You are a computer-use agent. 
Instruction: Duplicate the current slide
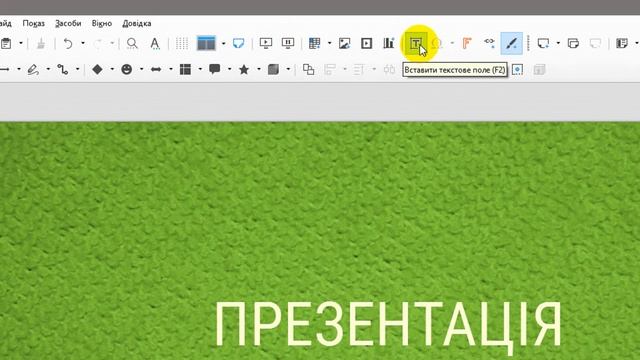(x=573, y=43)
